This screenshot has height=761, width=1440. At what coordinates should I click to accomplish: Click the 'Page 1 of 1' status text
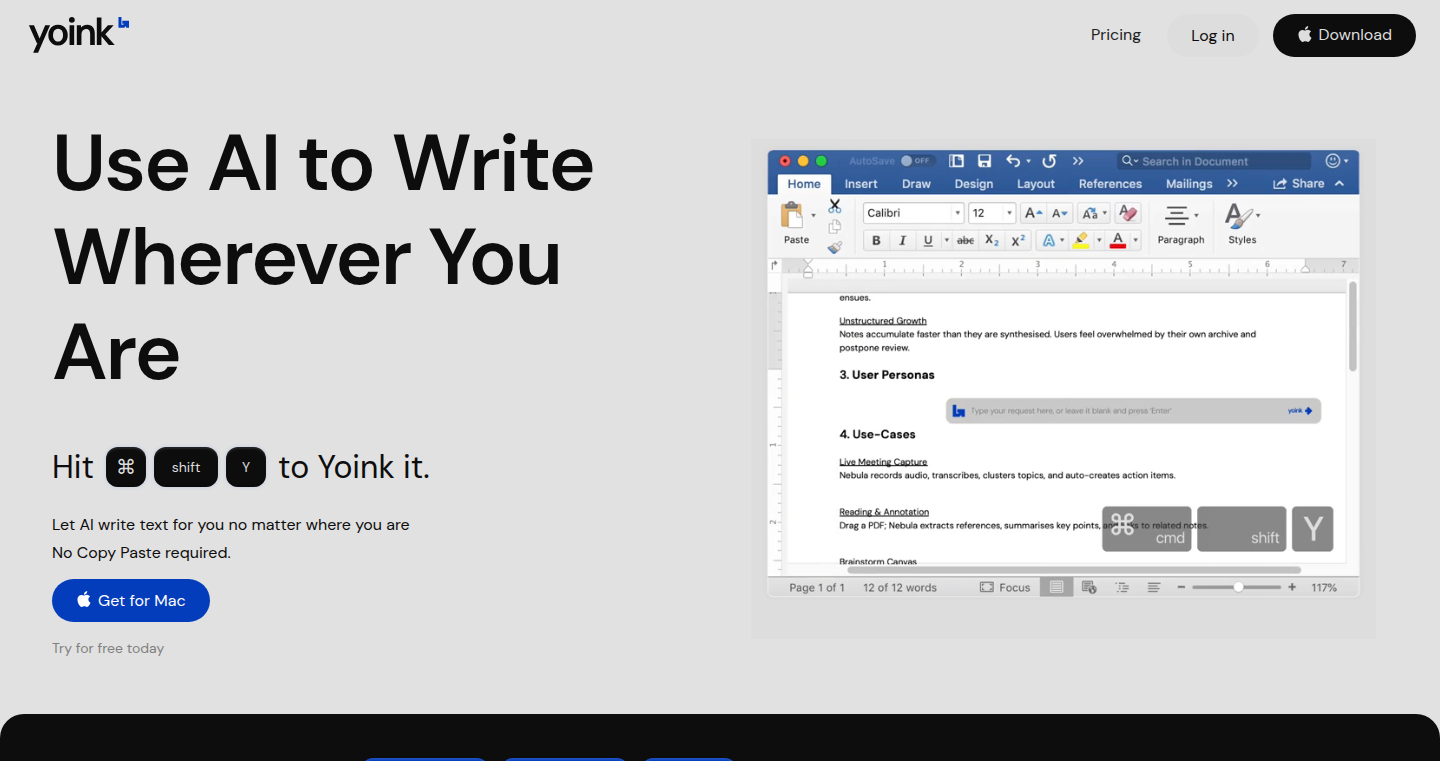817,587
